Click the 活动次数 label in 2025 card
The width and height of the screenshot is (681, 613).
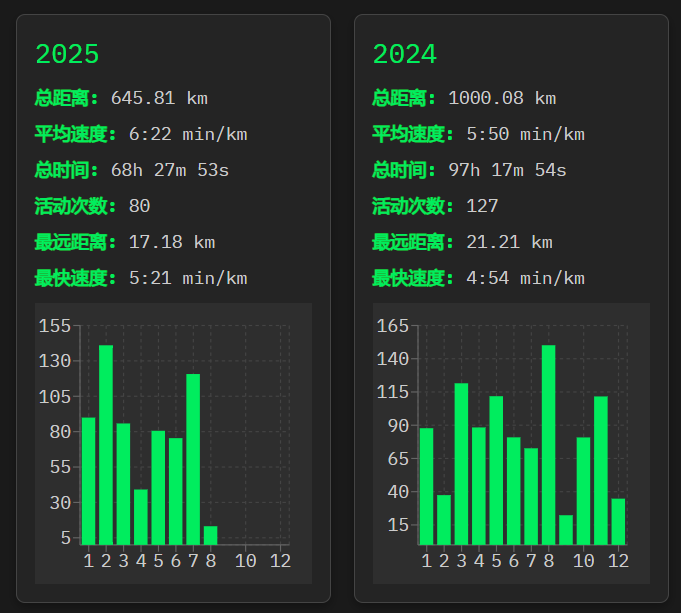76,206
